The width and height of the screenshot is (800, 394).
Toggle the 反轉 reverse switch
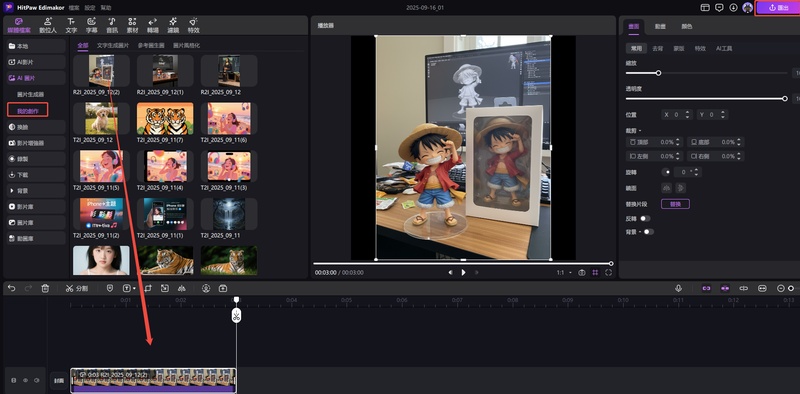coord(645,218)
